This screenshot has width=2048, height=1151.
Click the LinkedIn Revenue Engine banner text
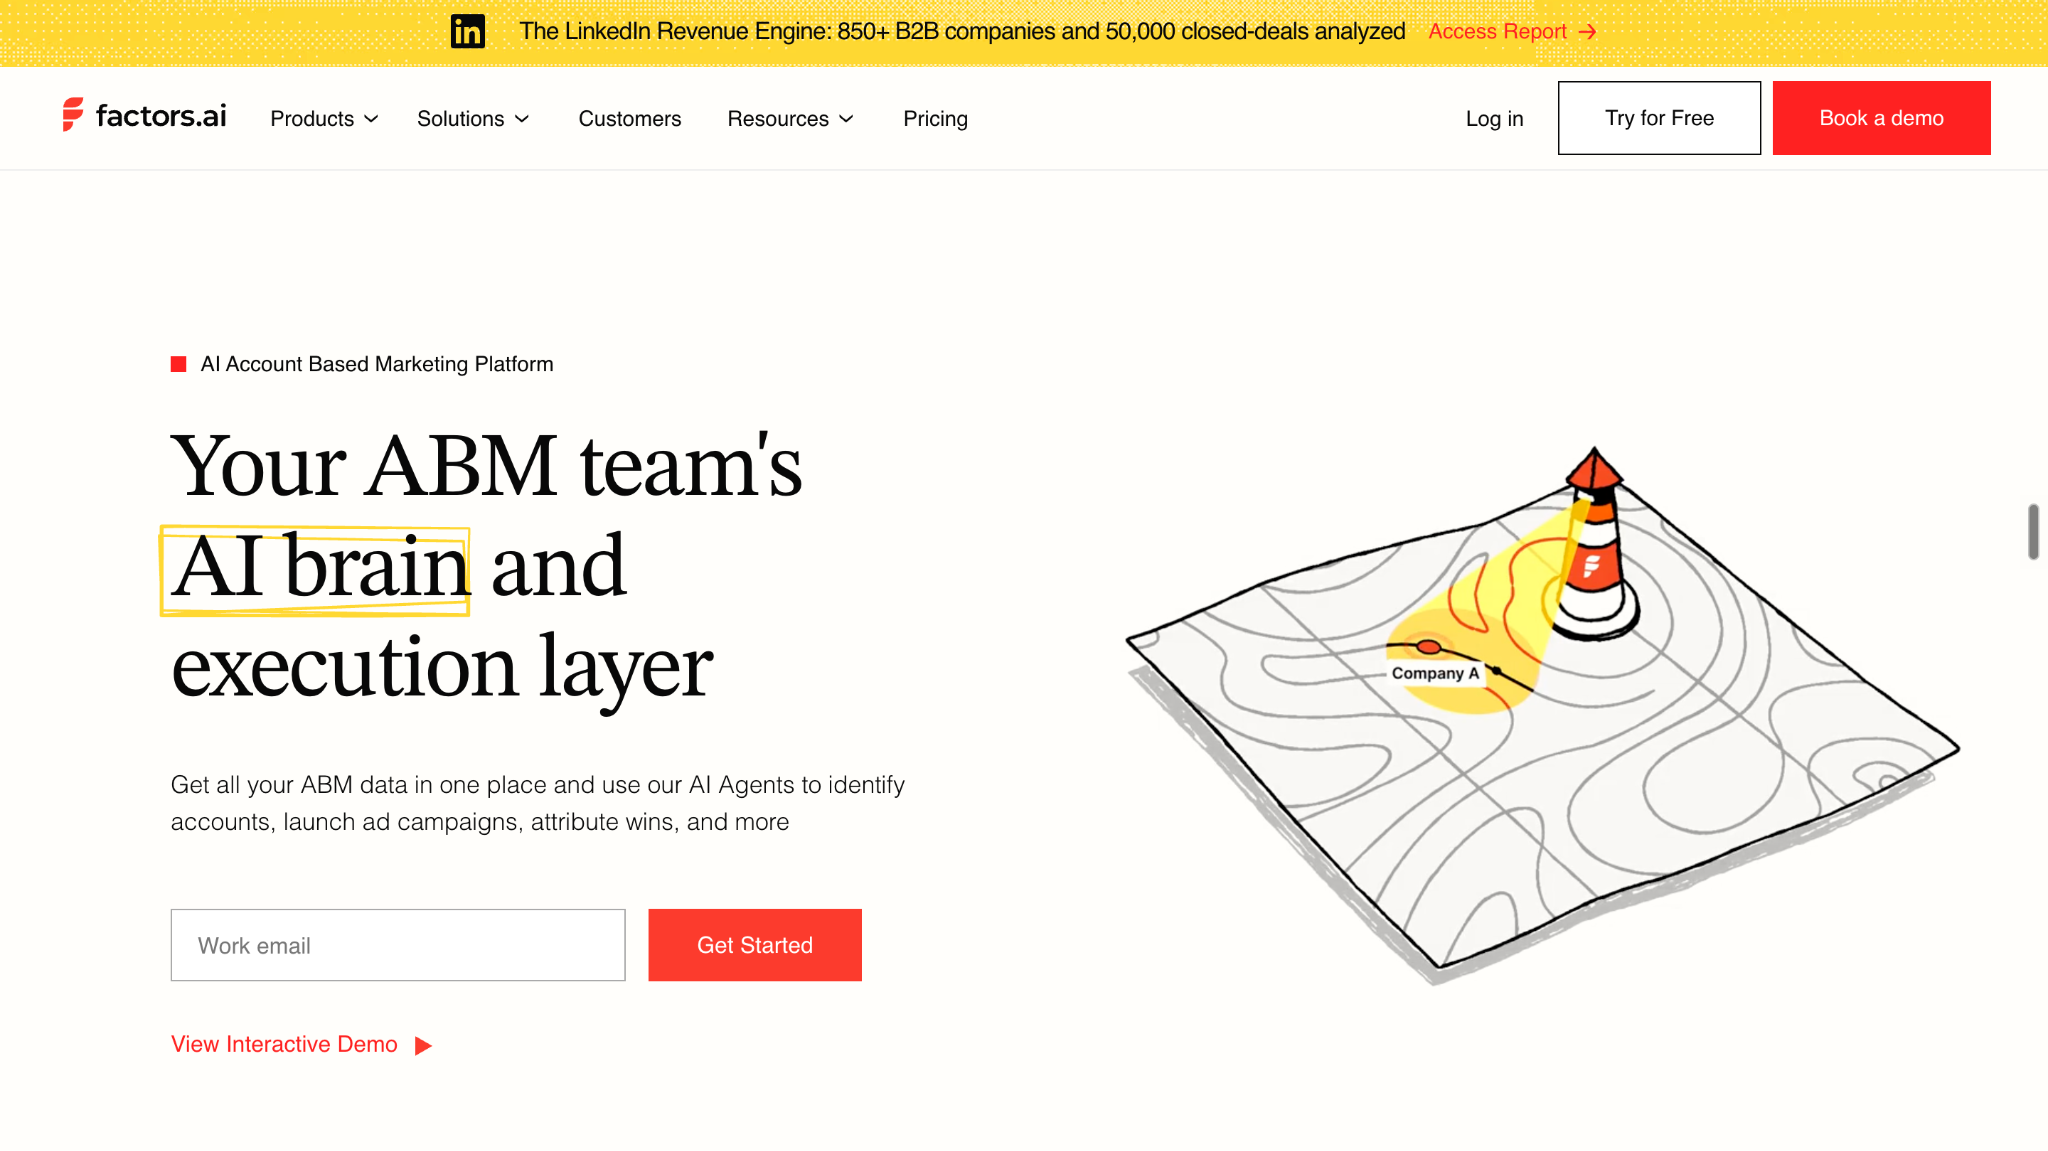pos(962,32)
